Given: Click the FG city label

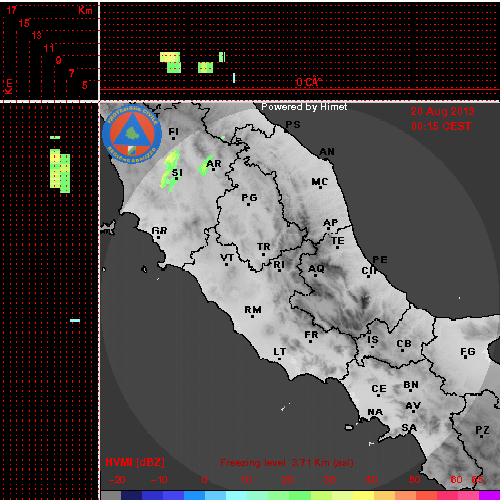Looking at the screenshot, I should [x=468, y=352].
